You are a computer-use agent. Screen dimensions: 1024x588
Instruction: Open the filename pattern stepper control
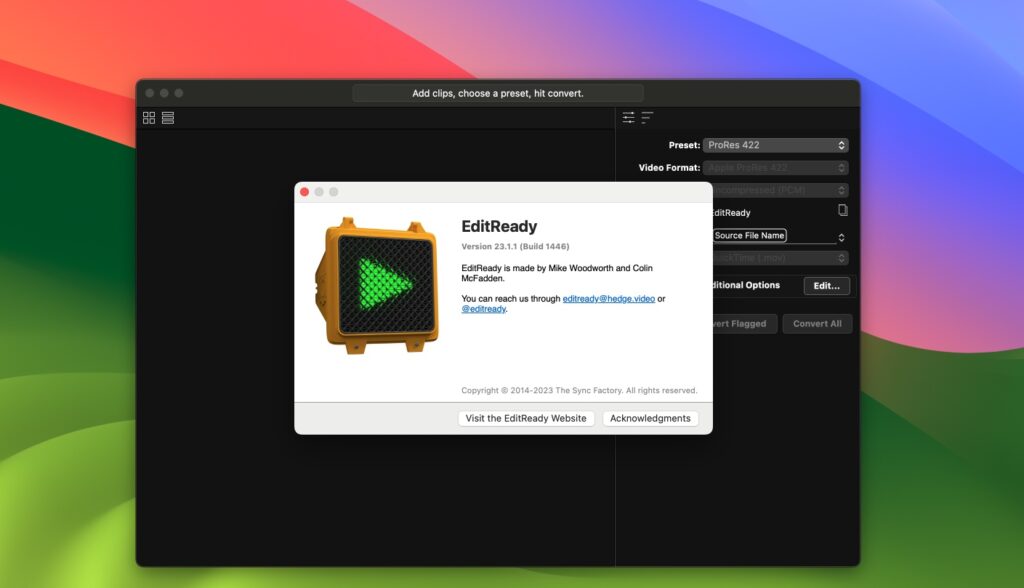pyautogui.click(x=840, y=236)
